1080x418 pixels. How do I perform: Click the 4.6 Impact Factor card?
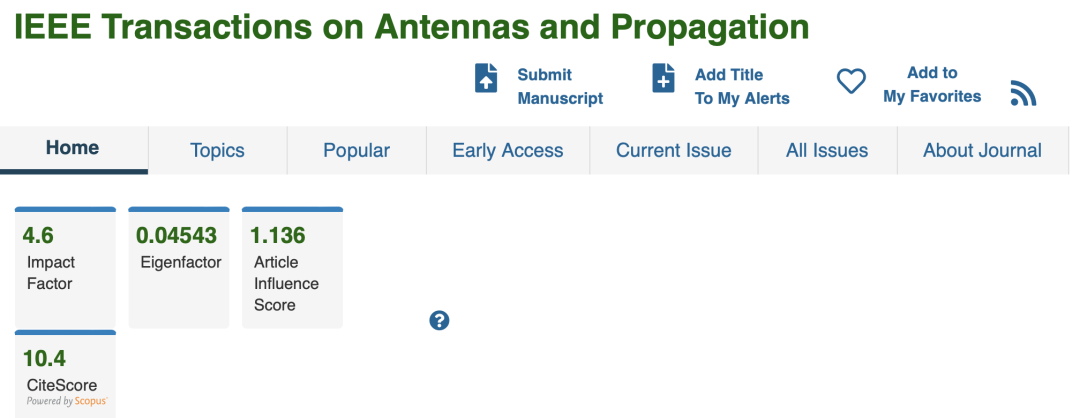[65, 266]
